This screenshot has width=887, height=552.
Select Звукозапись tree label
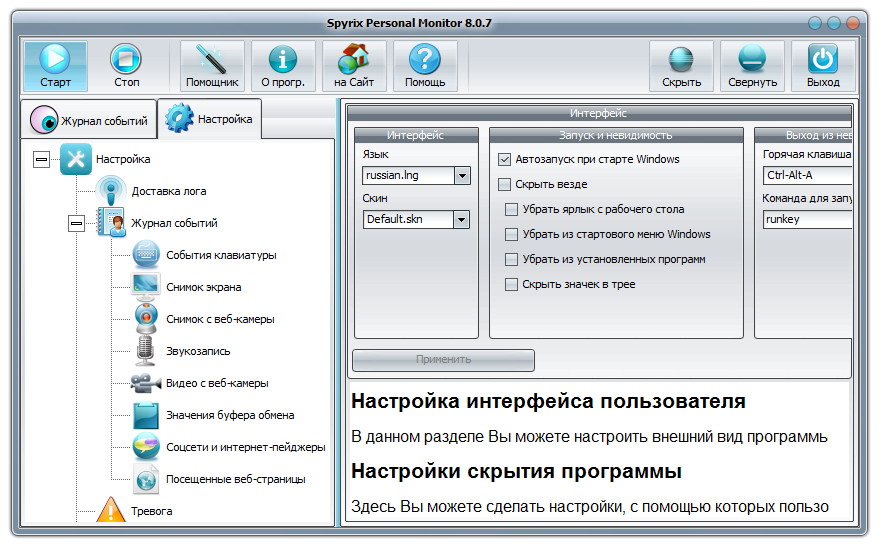(198, 351)
